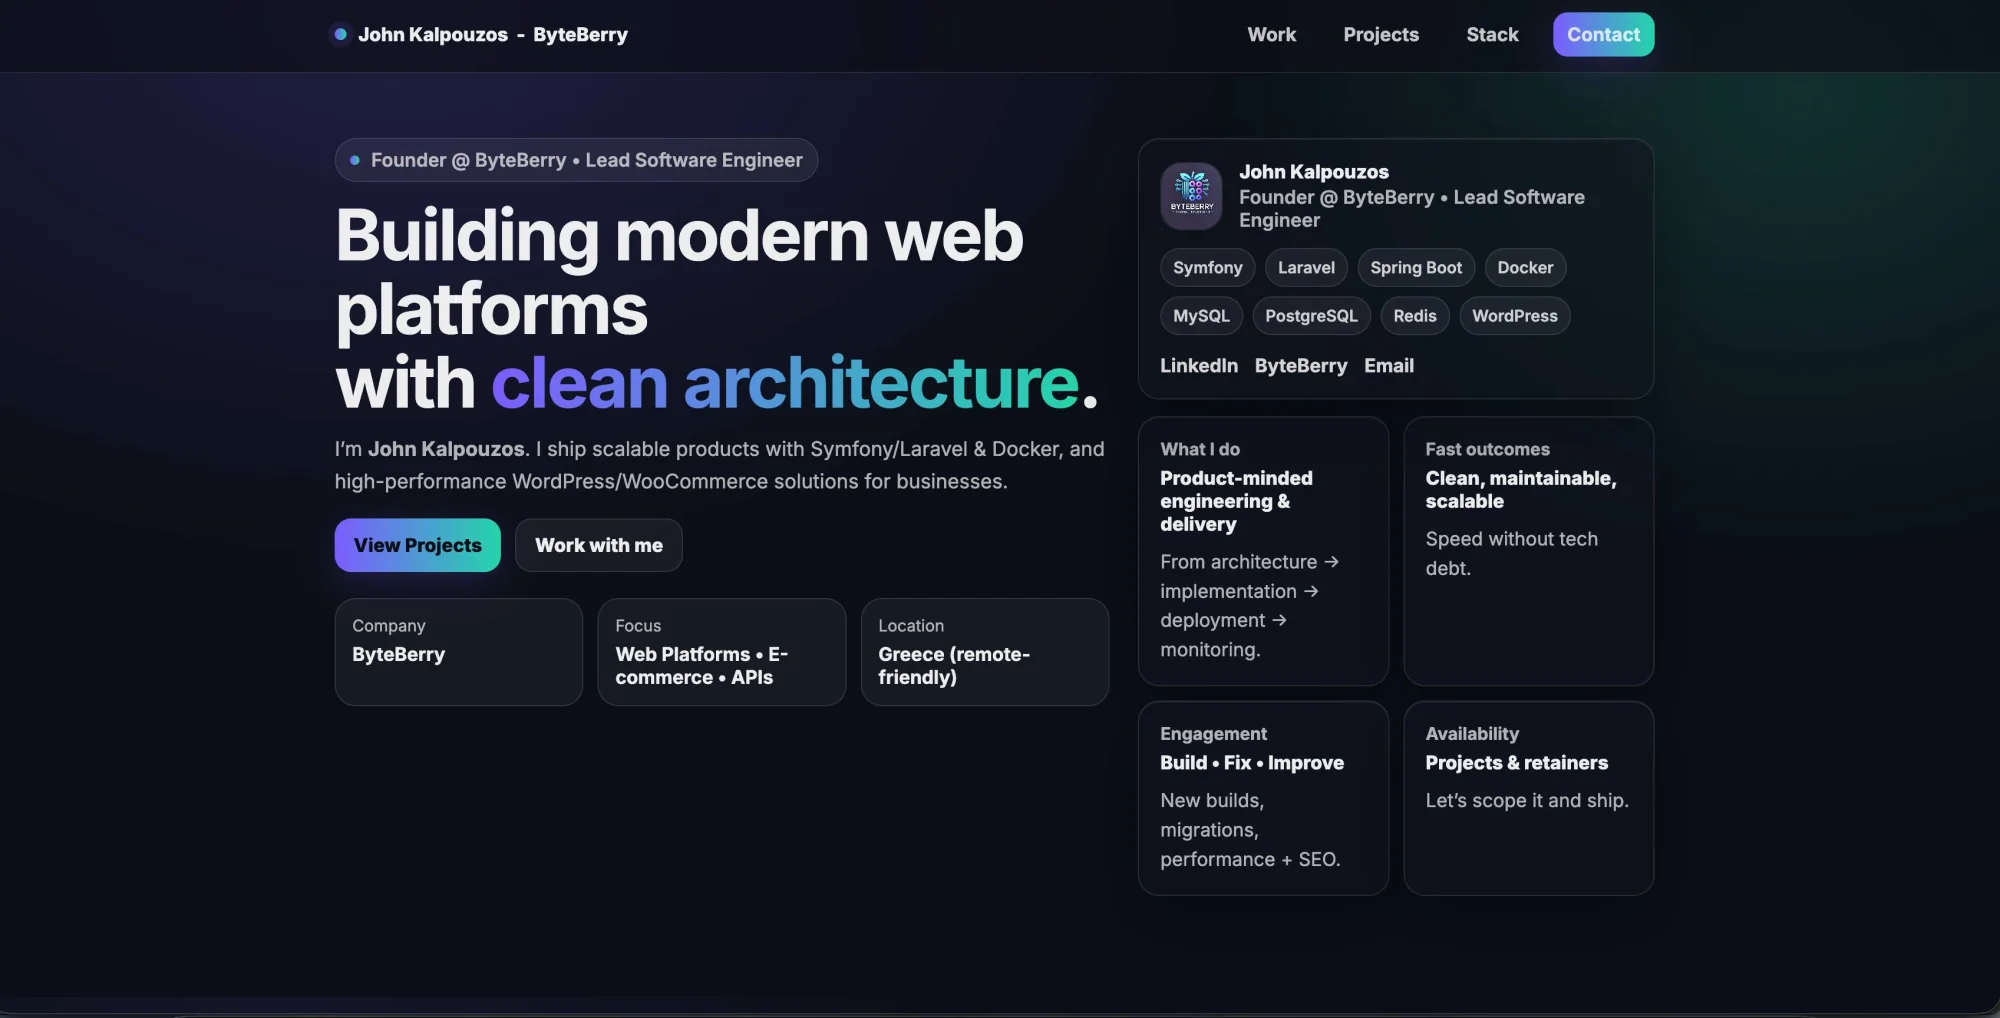Click the ByteBerry logo avatar in the profile card
Screen dimensions: 2000x1018
pyautogui.click(x=1191, y=196)
